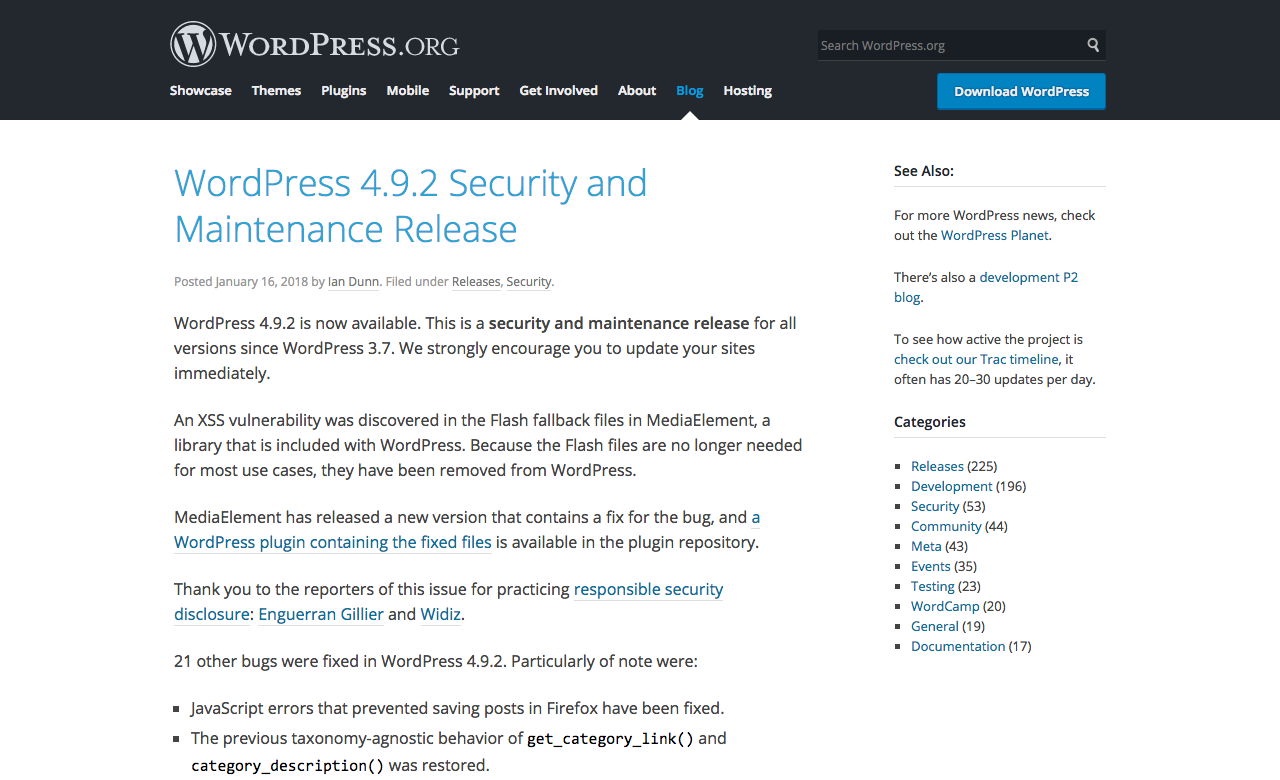The width and height of the screenshot is (1280, 780).
Task: Click the search magnifier icon
Action: click(x=1093, y=45)
